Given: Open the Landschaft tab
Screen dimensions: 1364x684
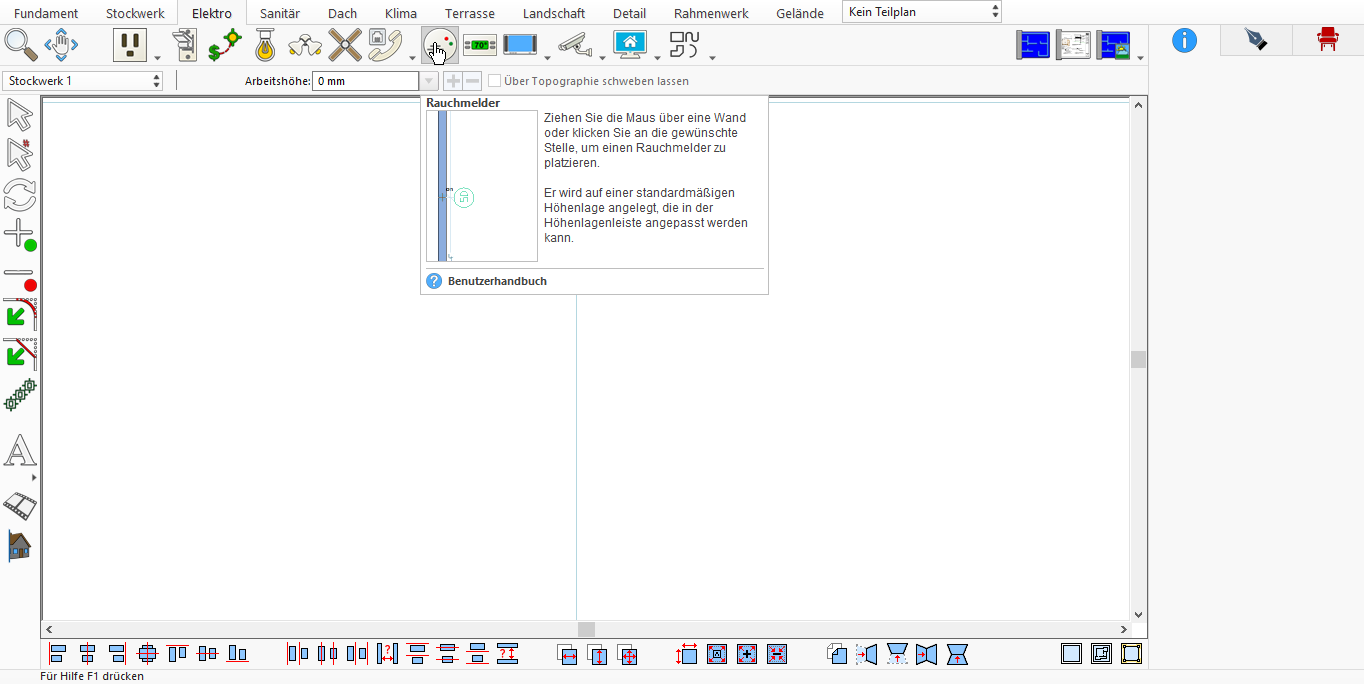Looking at the screenshot, I should pos(554,13).
